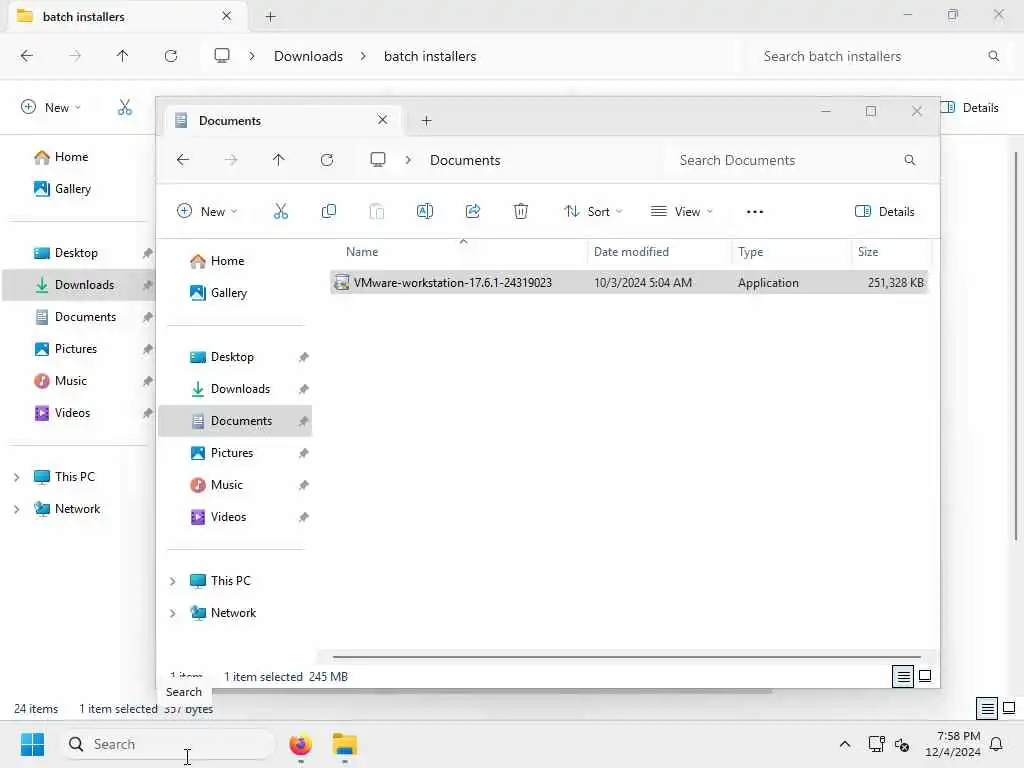1024x768 pixels.
Task: Sort by Date modified column header
Action: [631, 252]
